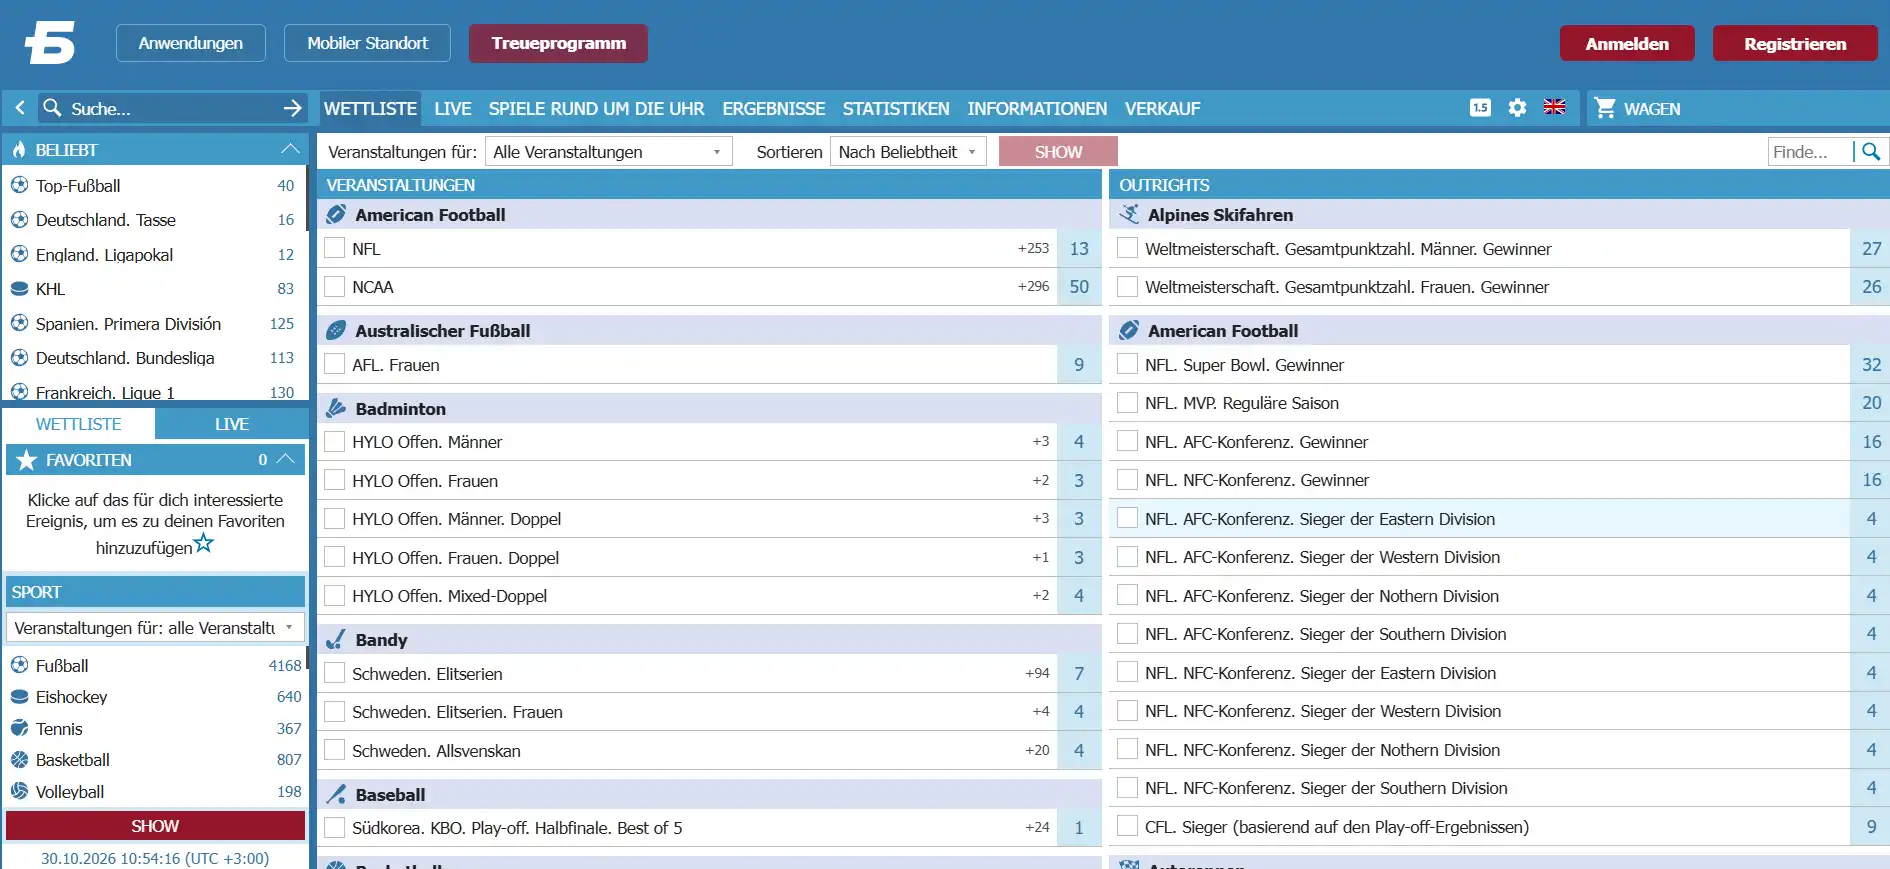Check Schweden. Elitserien checkbox
The height and width of the screenshot is (869, 1890).
(335, 673)
